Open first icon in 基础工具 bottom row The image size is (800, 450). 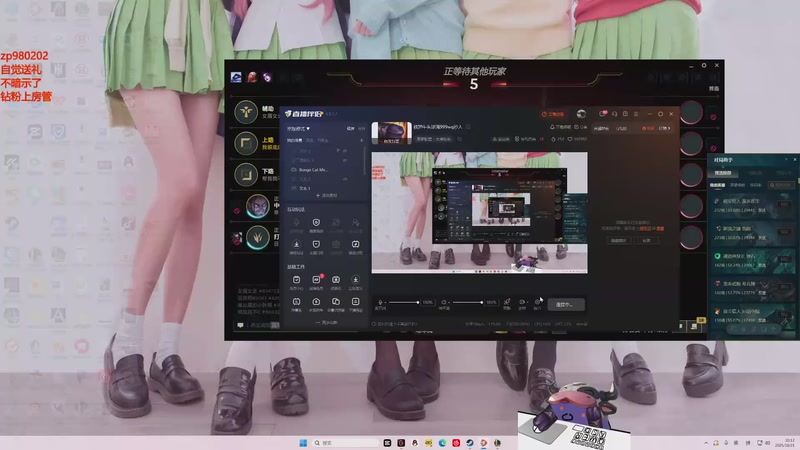click(x=296, y=304)
